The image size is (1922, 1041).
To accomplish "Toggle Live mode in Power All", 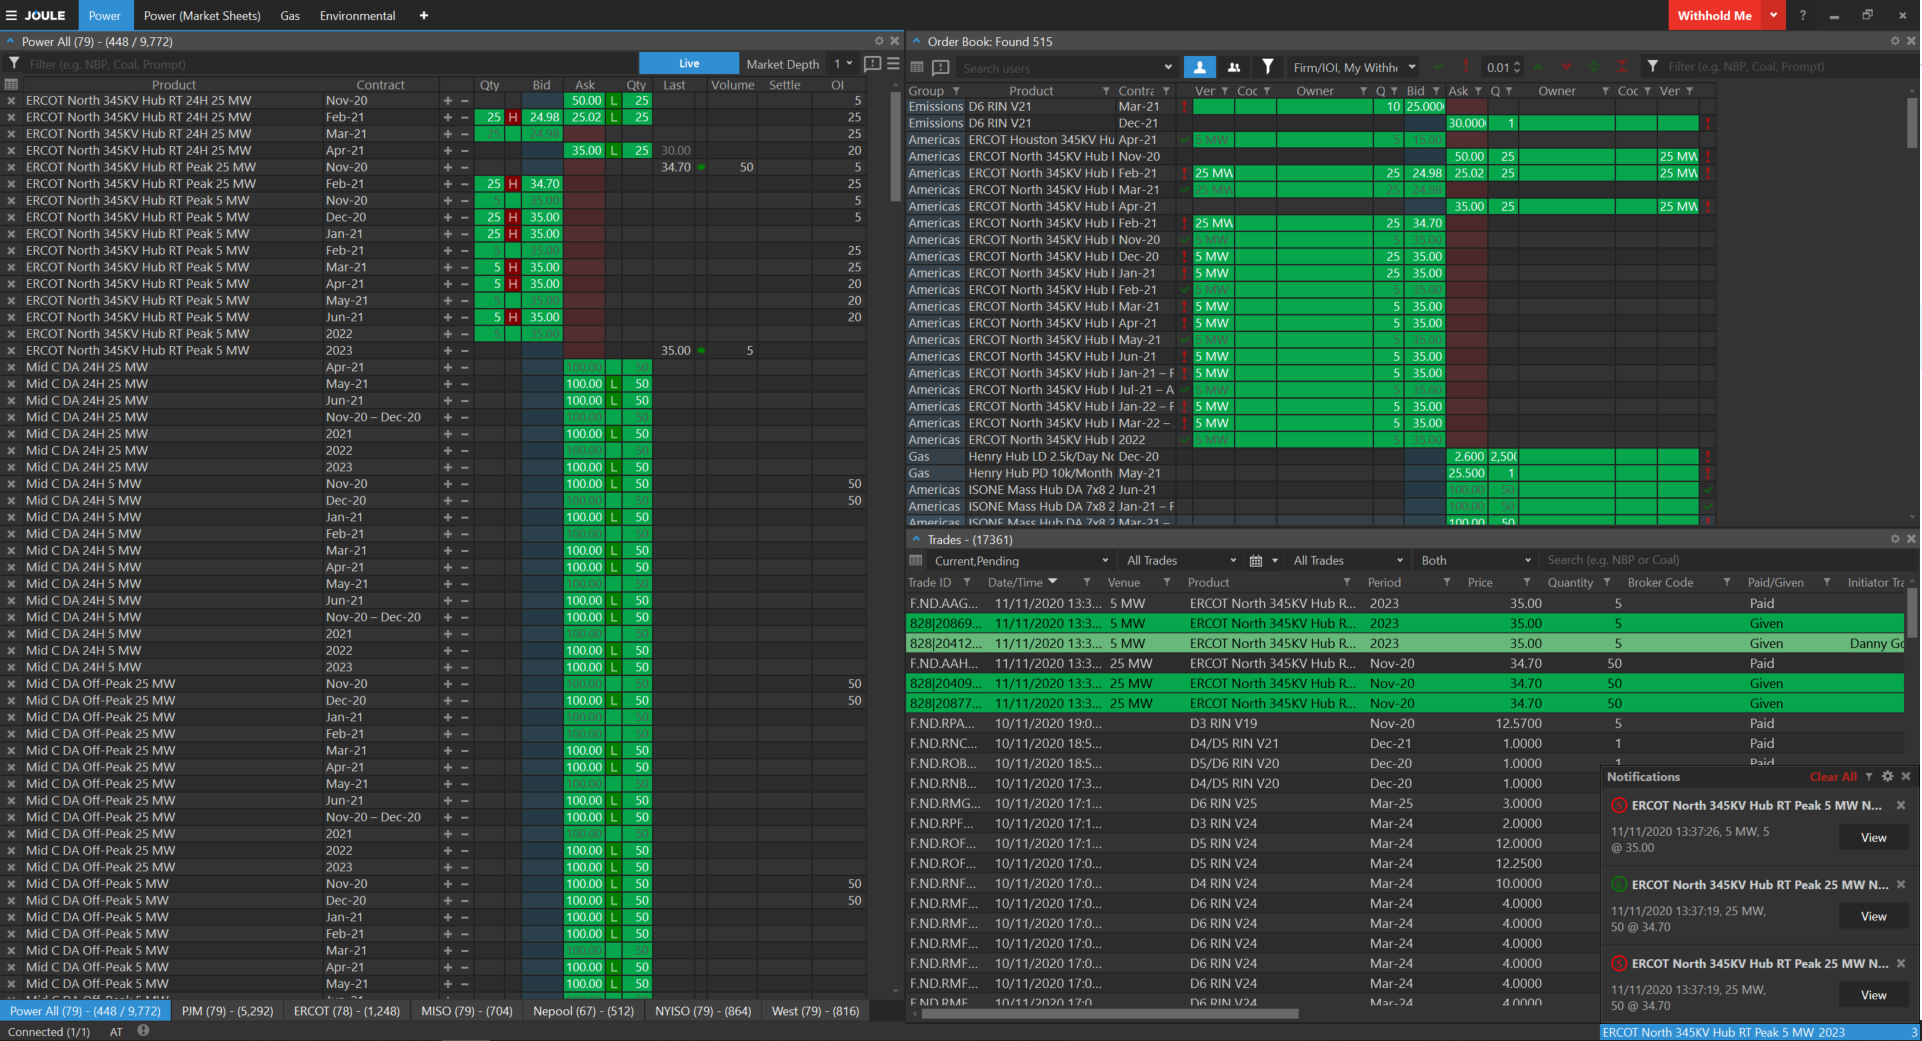I will pos(689,63).
